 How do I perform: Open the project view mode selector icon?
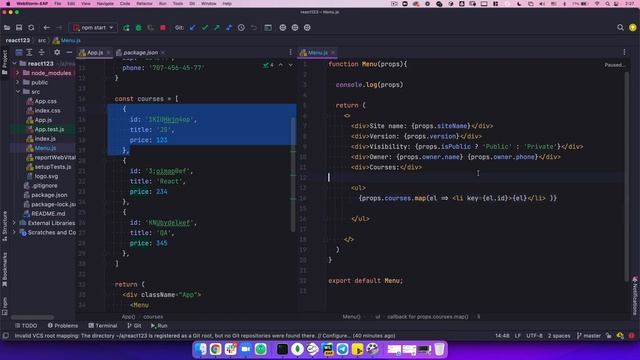point(19,52)
